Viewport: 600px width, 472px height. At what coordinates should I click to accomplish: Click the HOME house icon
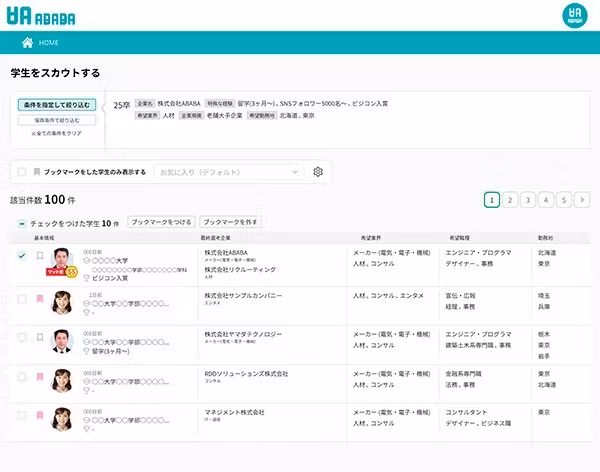pyautogui.click(x=27, y=42)
